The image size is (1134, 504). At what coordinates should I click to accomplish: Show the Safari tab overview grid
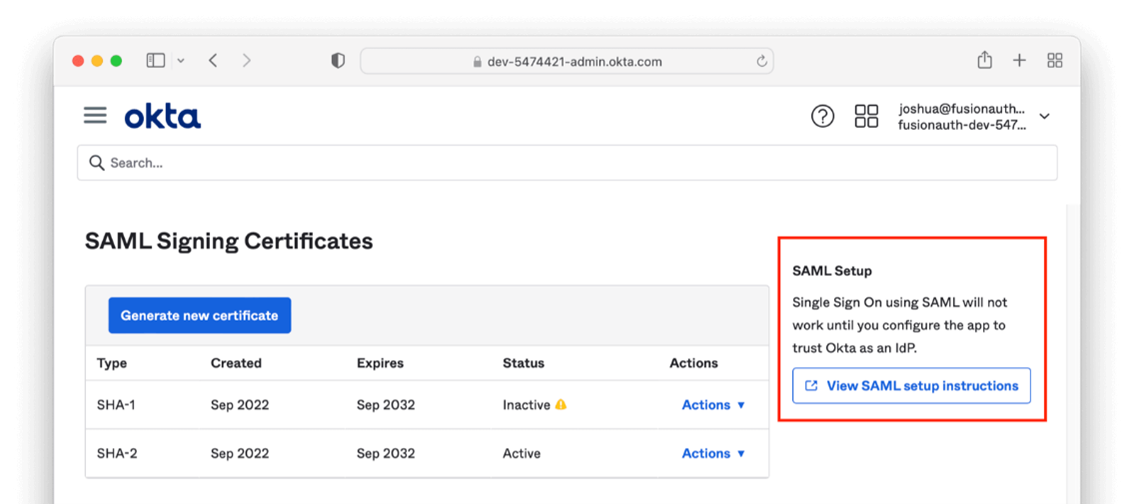1054,61
